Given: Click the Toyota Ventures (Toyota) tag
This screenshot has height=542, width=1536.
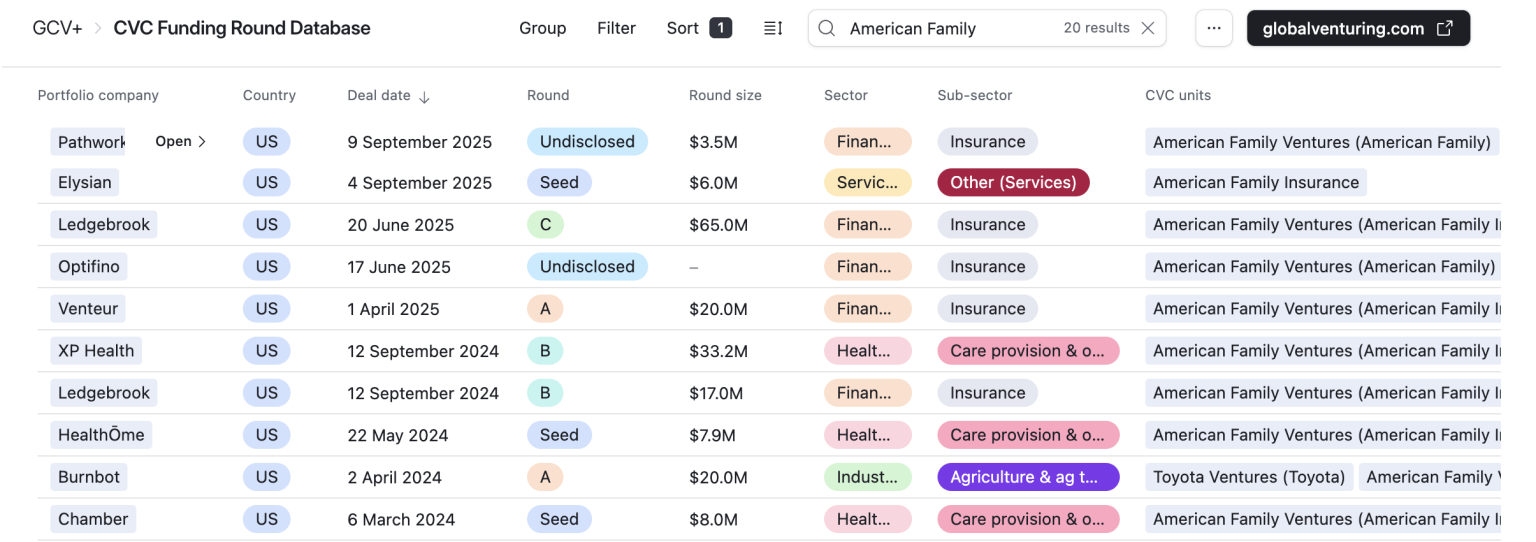Looking at the screenshot, I should (x=1248, y=477).
